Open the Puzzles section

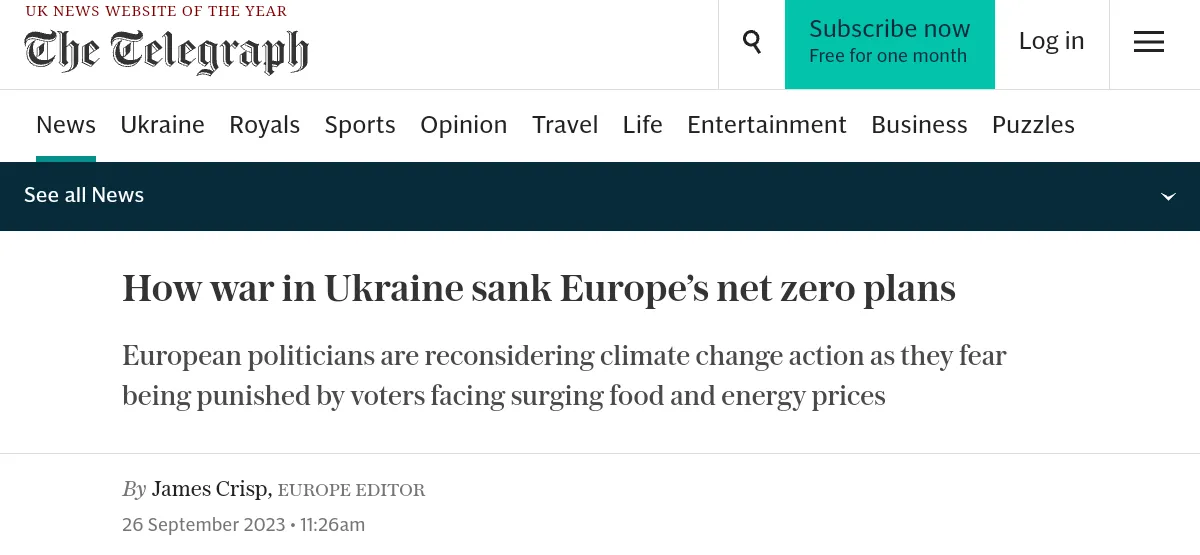click(x=1033, y=125)
